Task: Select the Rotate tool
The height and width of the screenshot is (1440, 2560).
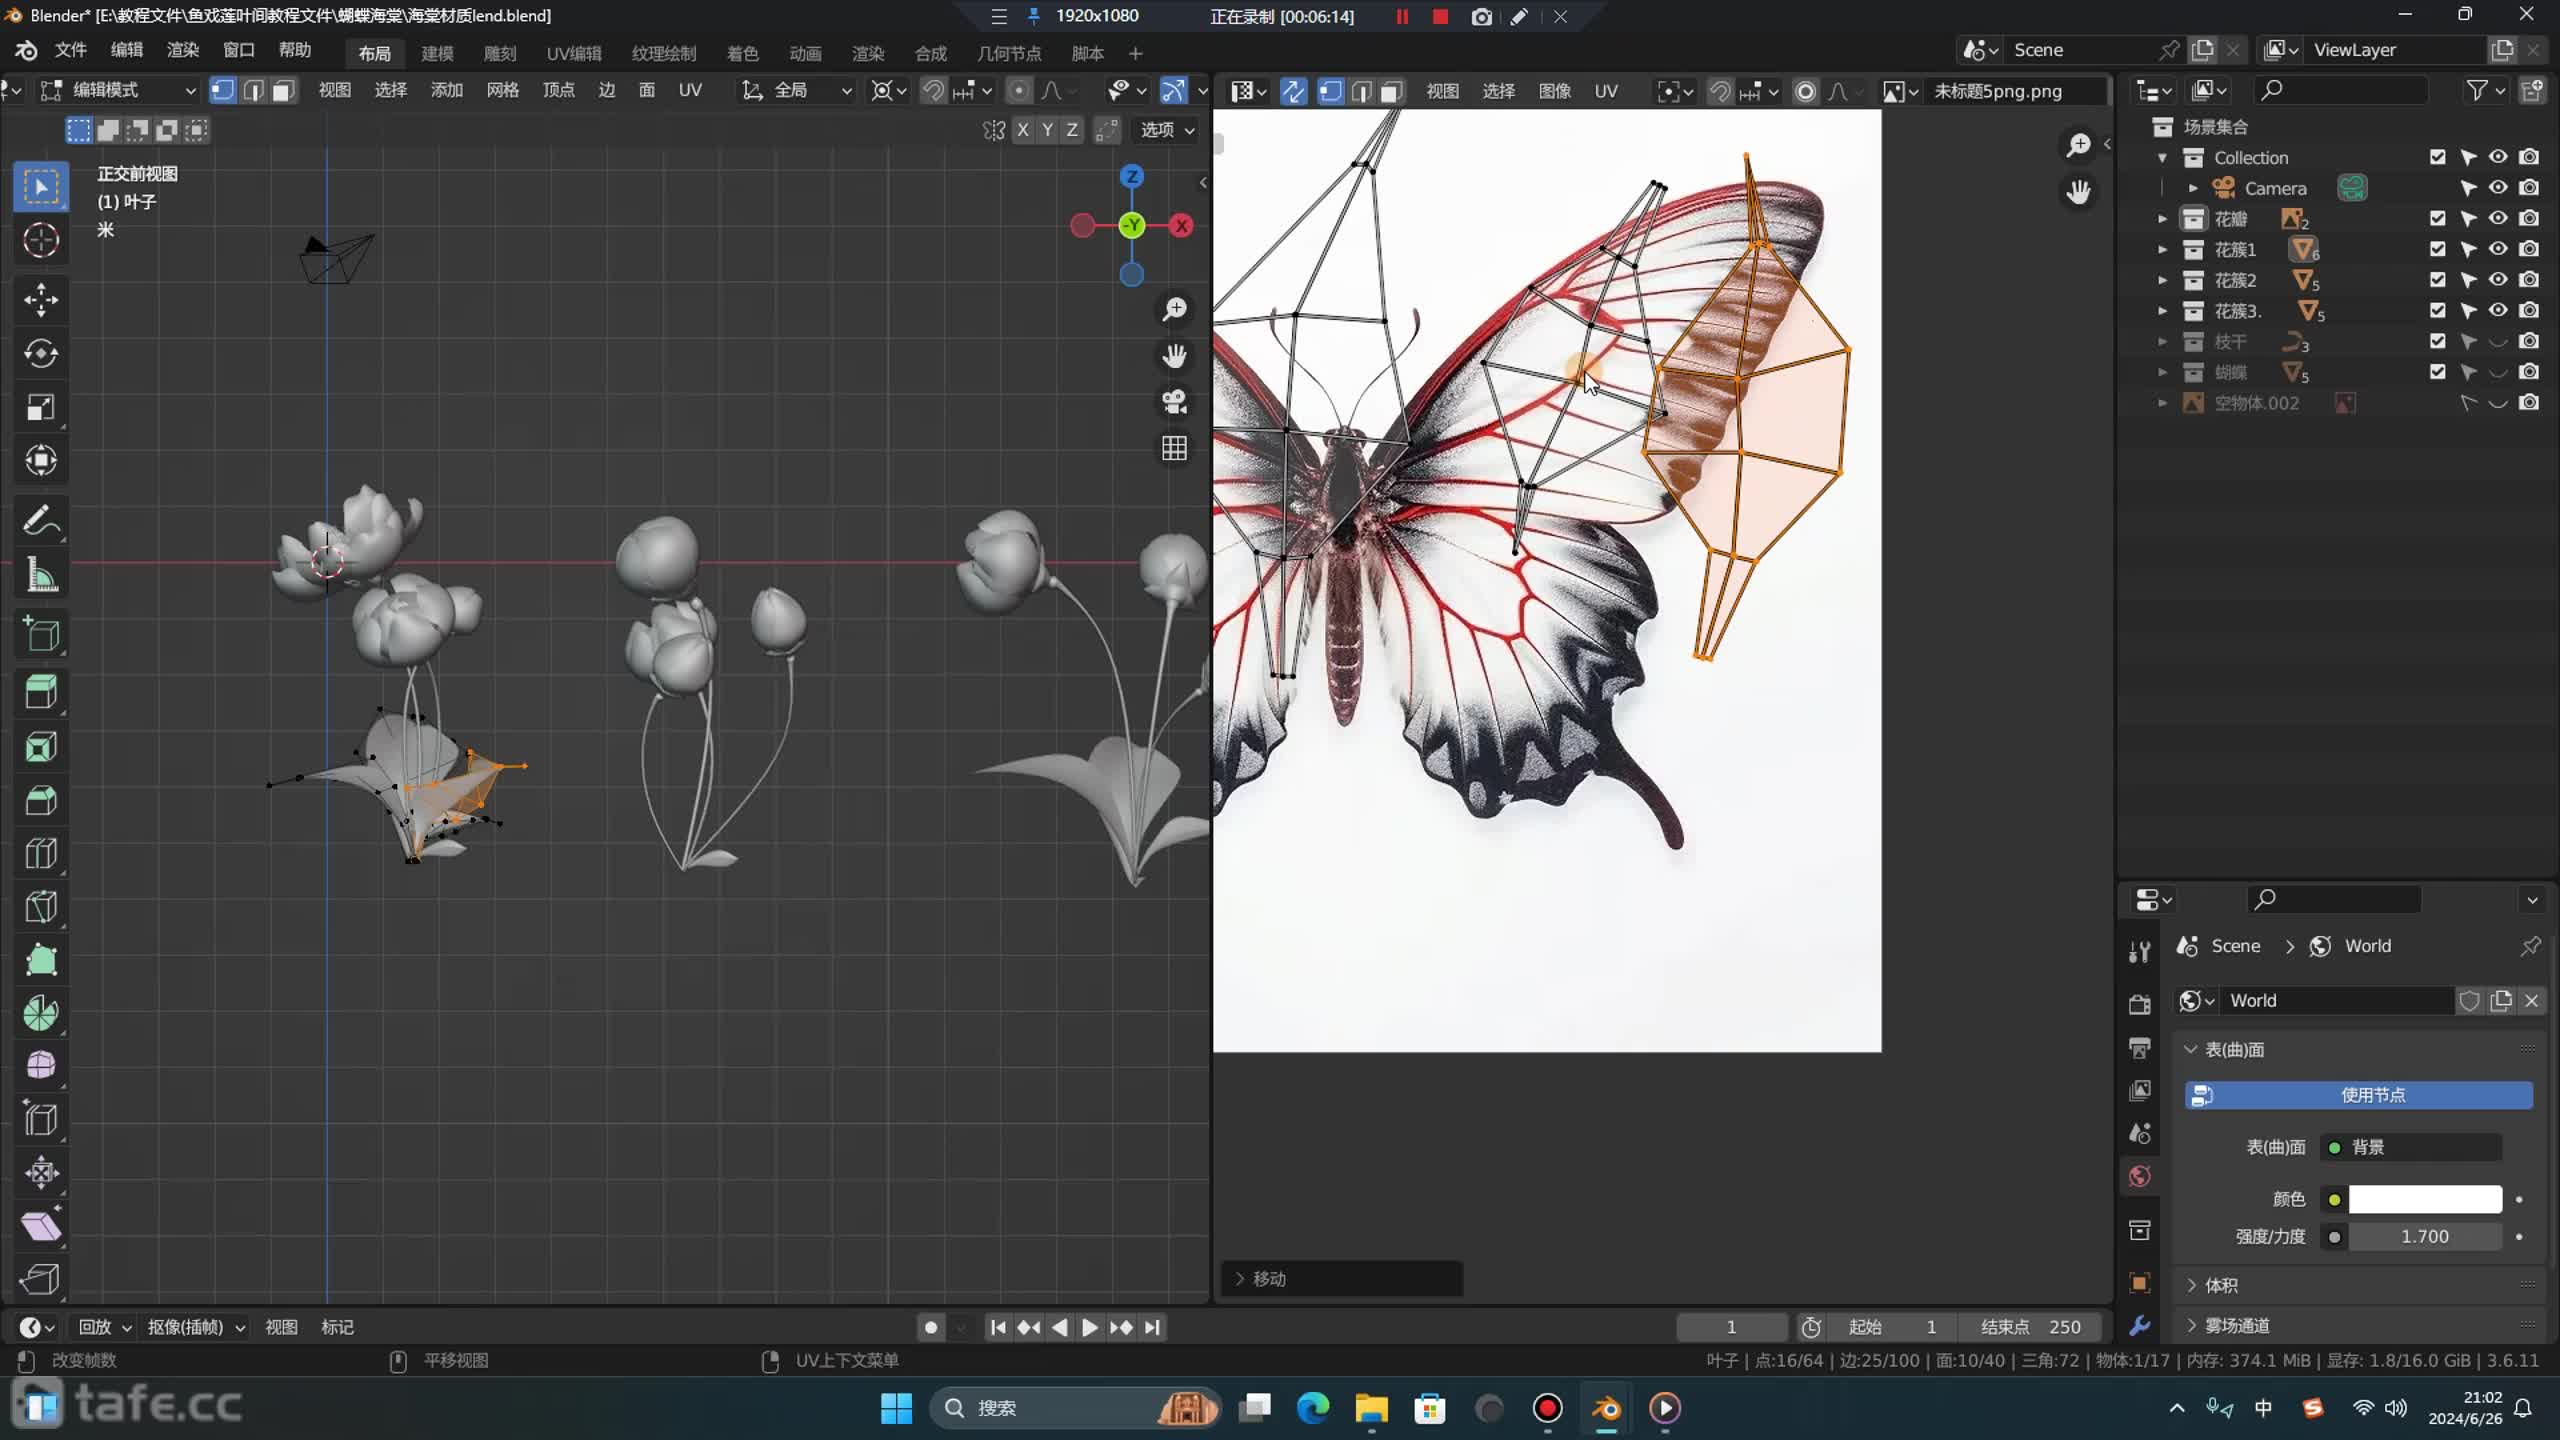Action: tap(41, 354)
